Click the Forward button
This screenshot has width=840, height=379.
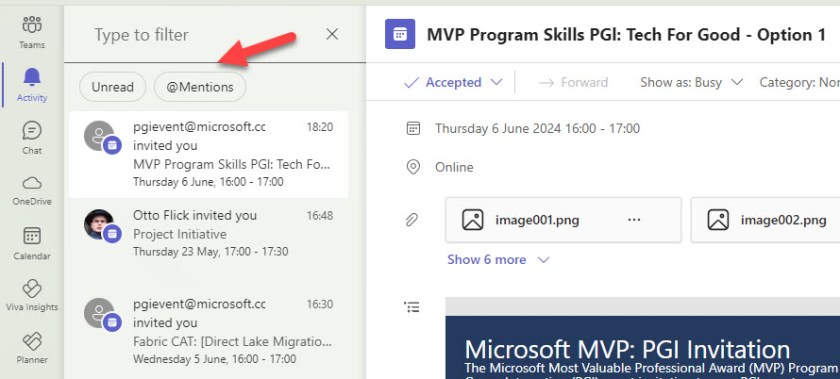573,83
